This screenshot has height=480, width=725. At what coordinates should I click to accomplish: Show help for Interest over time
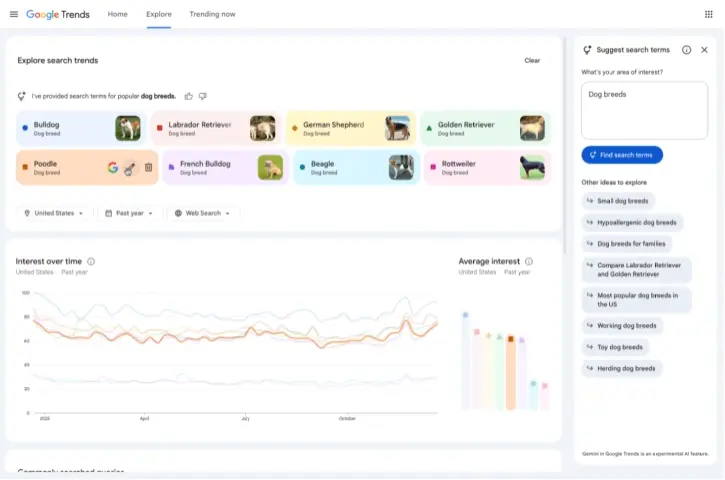[91, 261]
